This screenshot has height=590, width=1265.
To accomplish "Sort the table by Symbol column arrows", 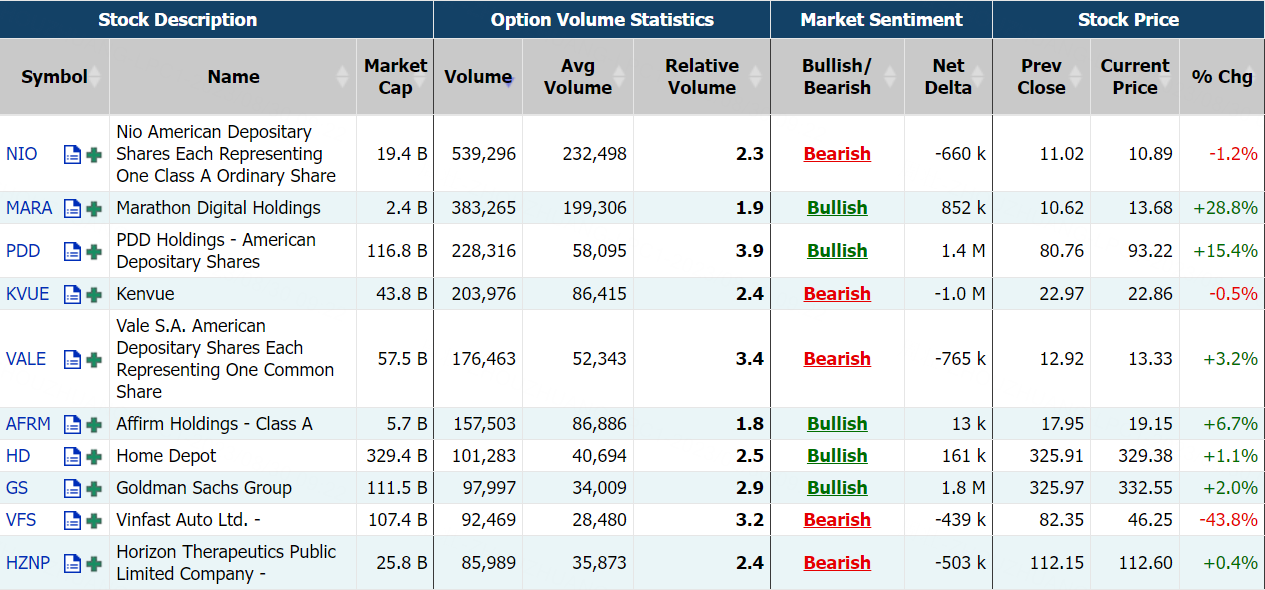I will tap(96, 77).
